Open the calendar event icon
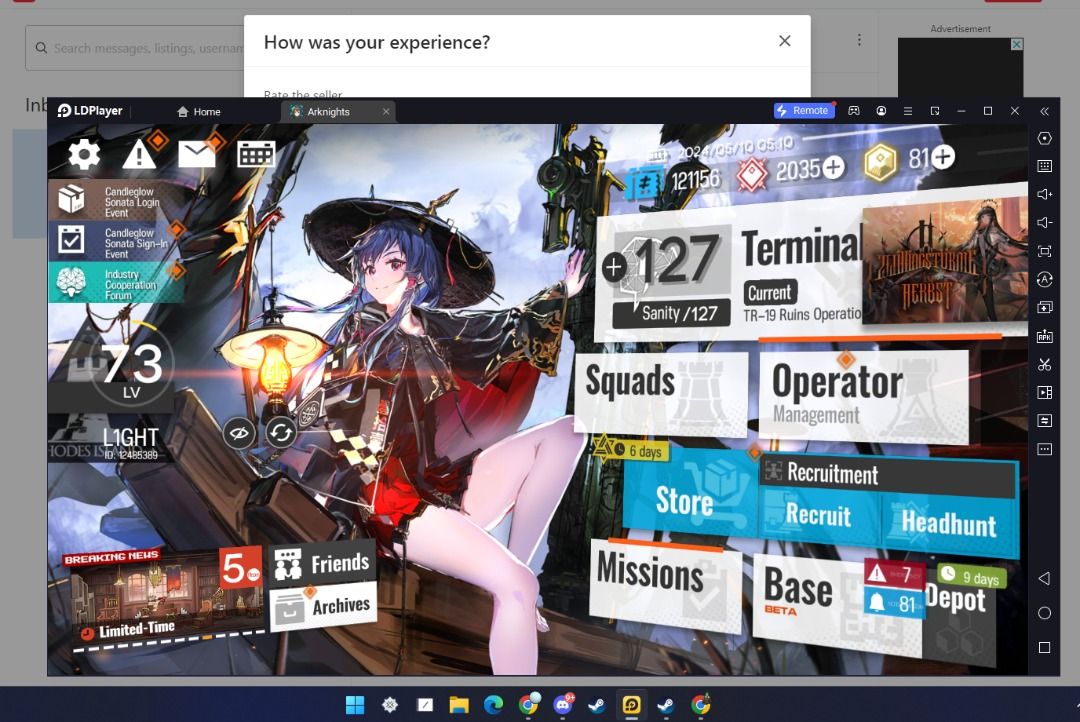 256,154
